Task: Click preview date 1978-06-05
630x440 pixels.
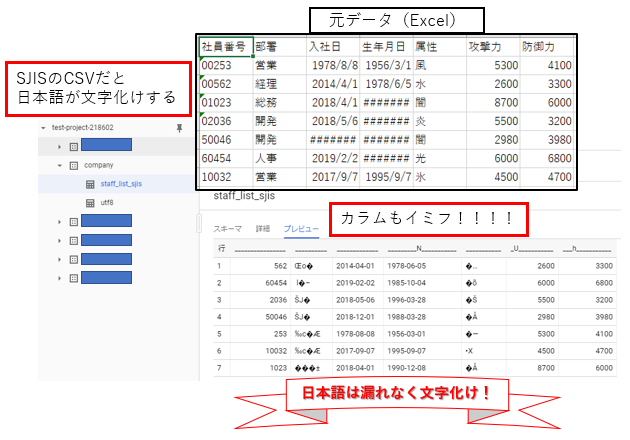Action: (x=407, y=266)
